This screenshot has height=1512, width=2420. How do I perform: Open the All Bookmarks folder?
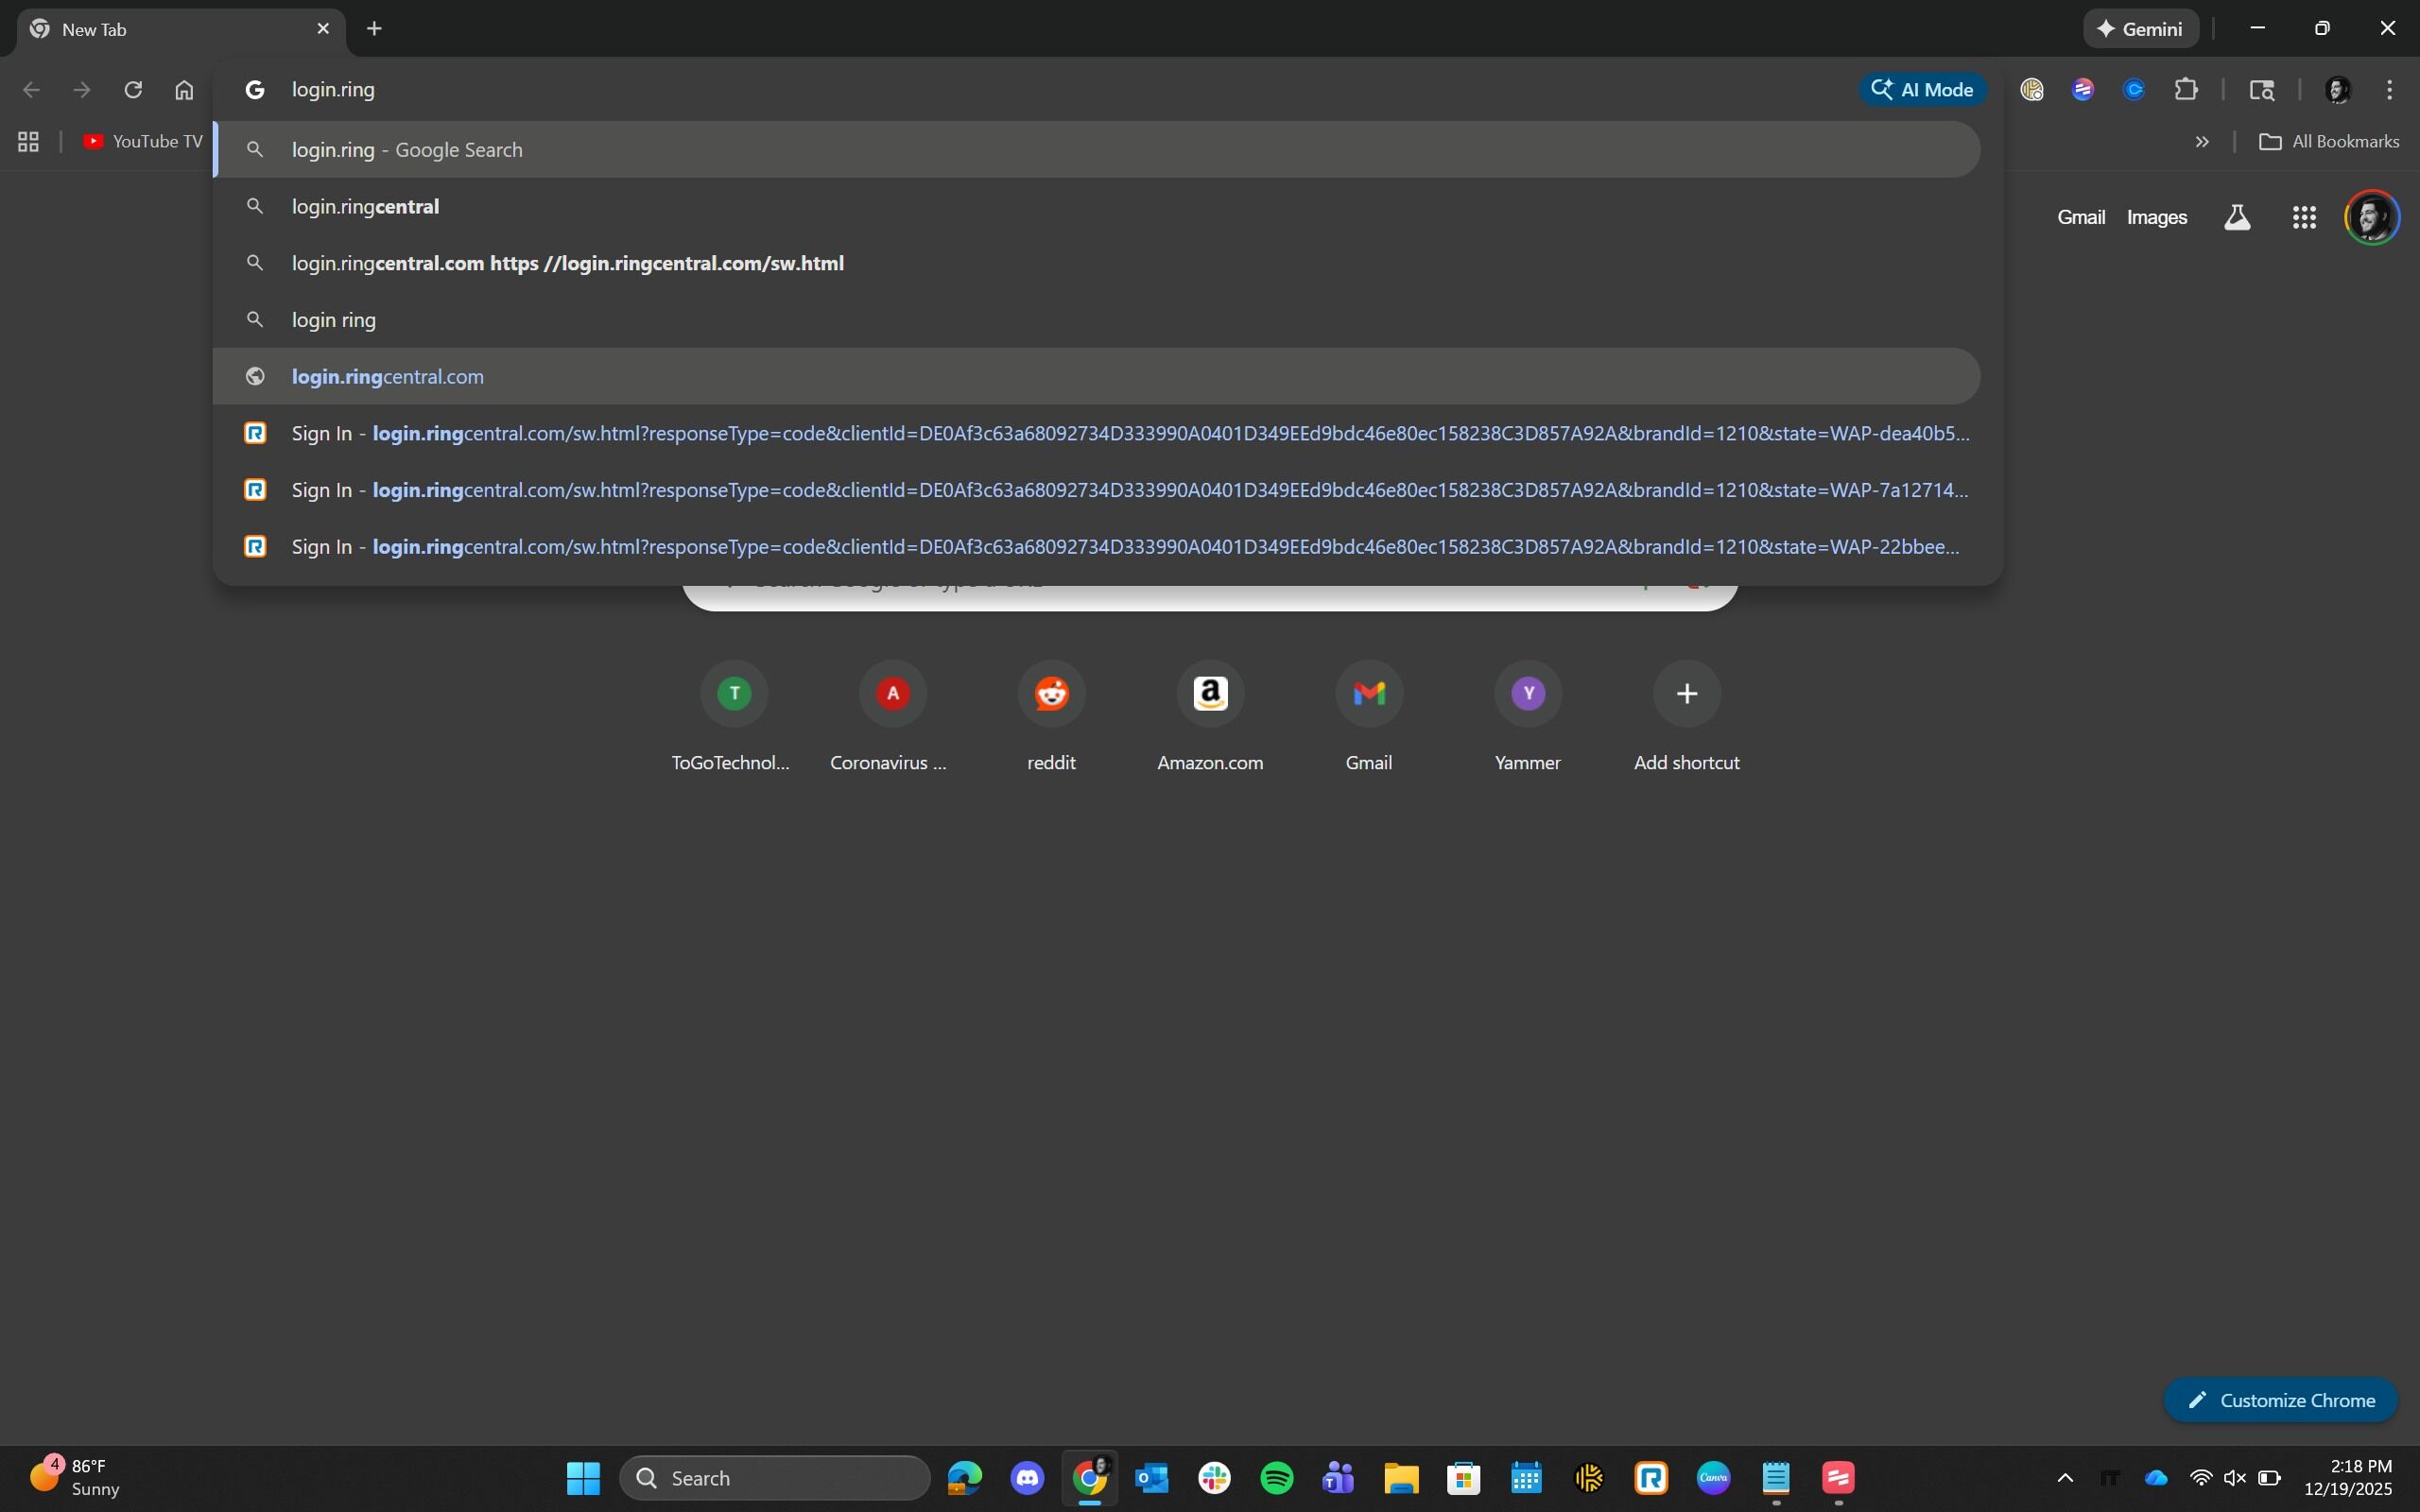click(2329, 142)
